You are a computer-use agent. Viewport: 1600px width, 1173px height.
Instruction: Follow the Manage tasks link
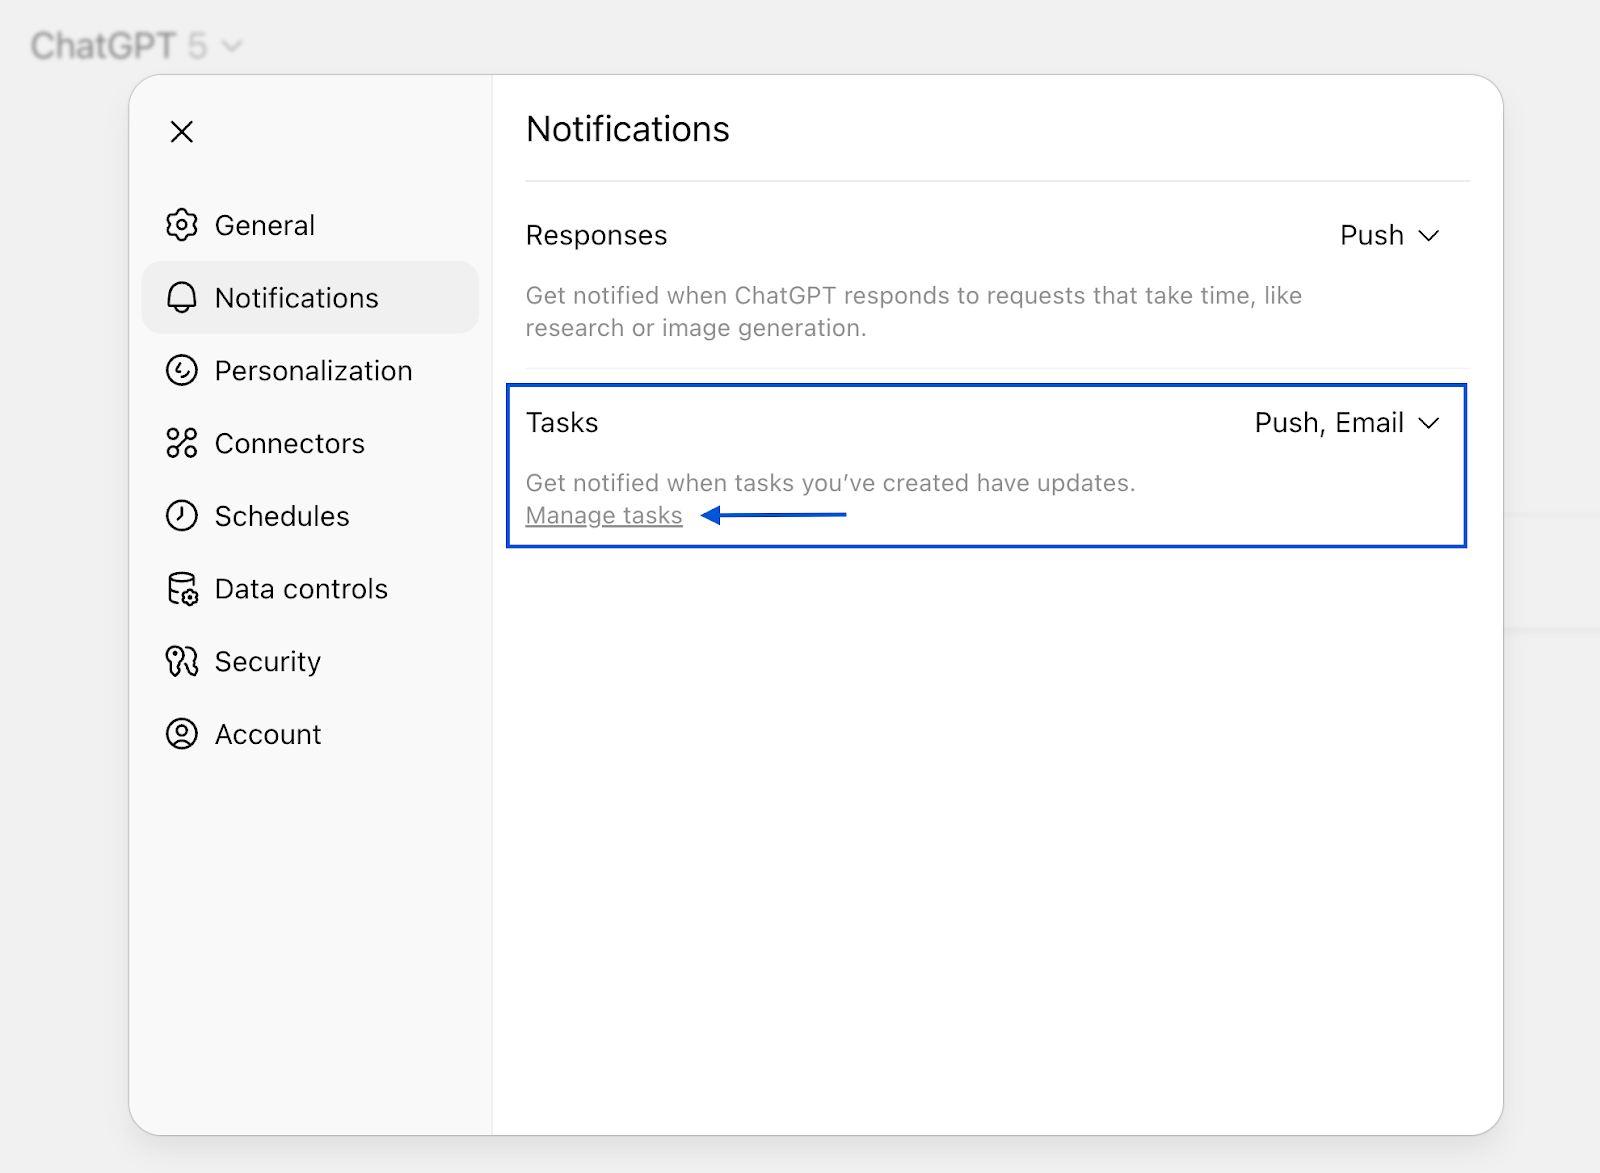604,516
